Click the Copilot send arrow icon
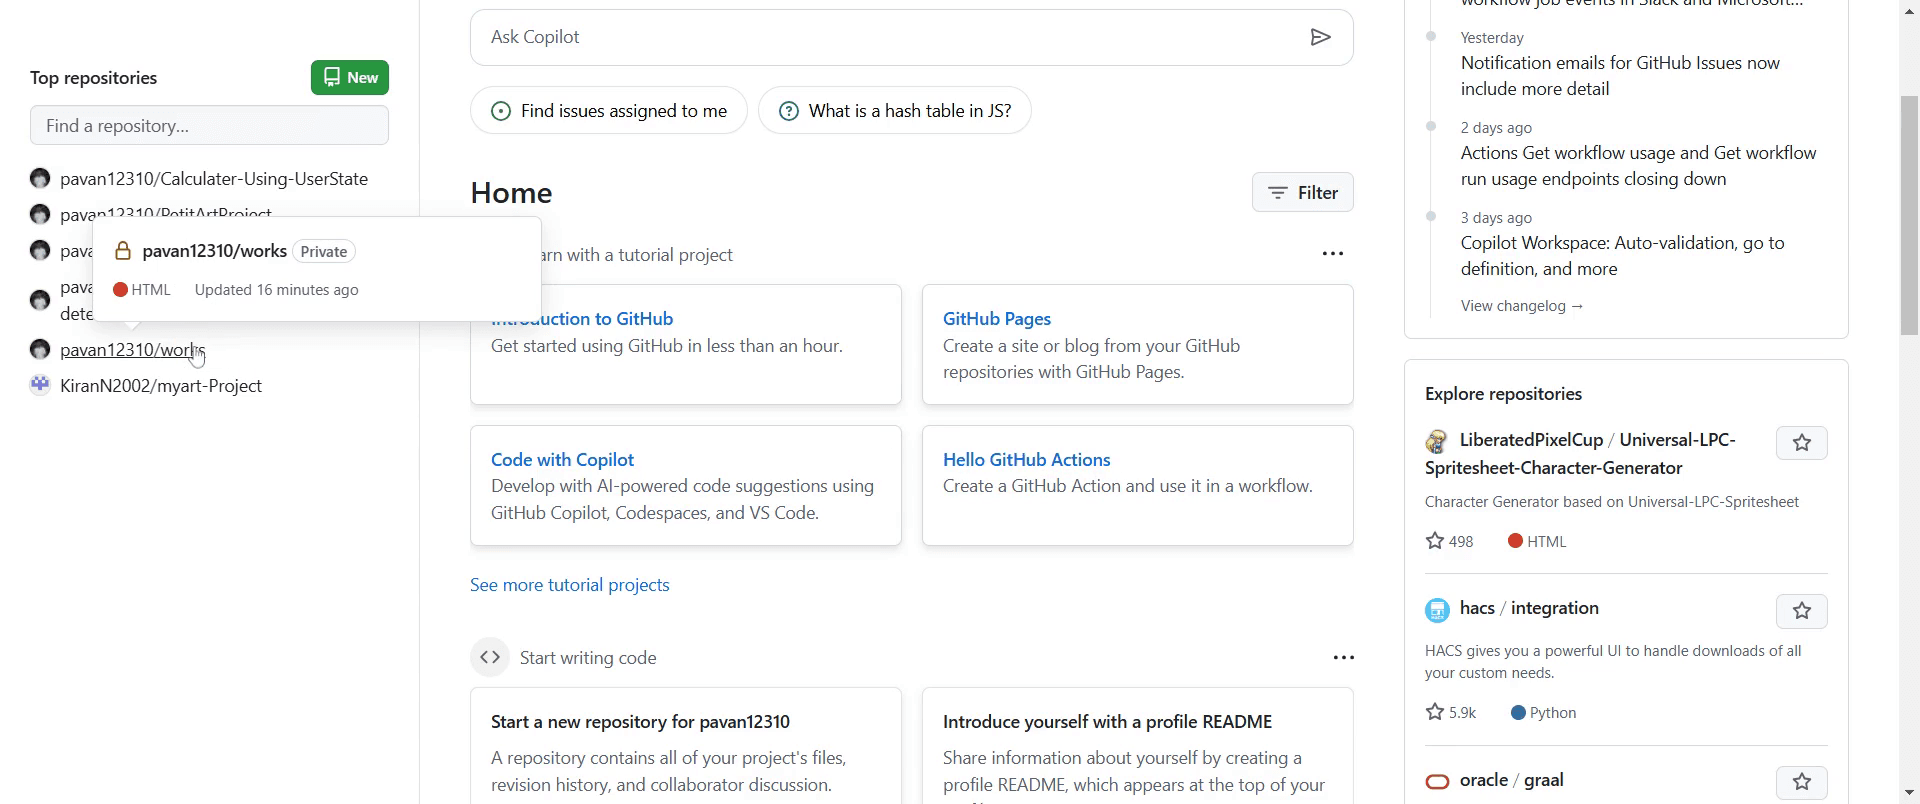 [1320, 37]
